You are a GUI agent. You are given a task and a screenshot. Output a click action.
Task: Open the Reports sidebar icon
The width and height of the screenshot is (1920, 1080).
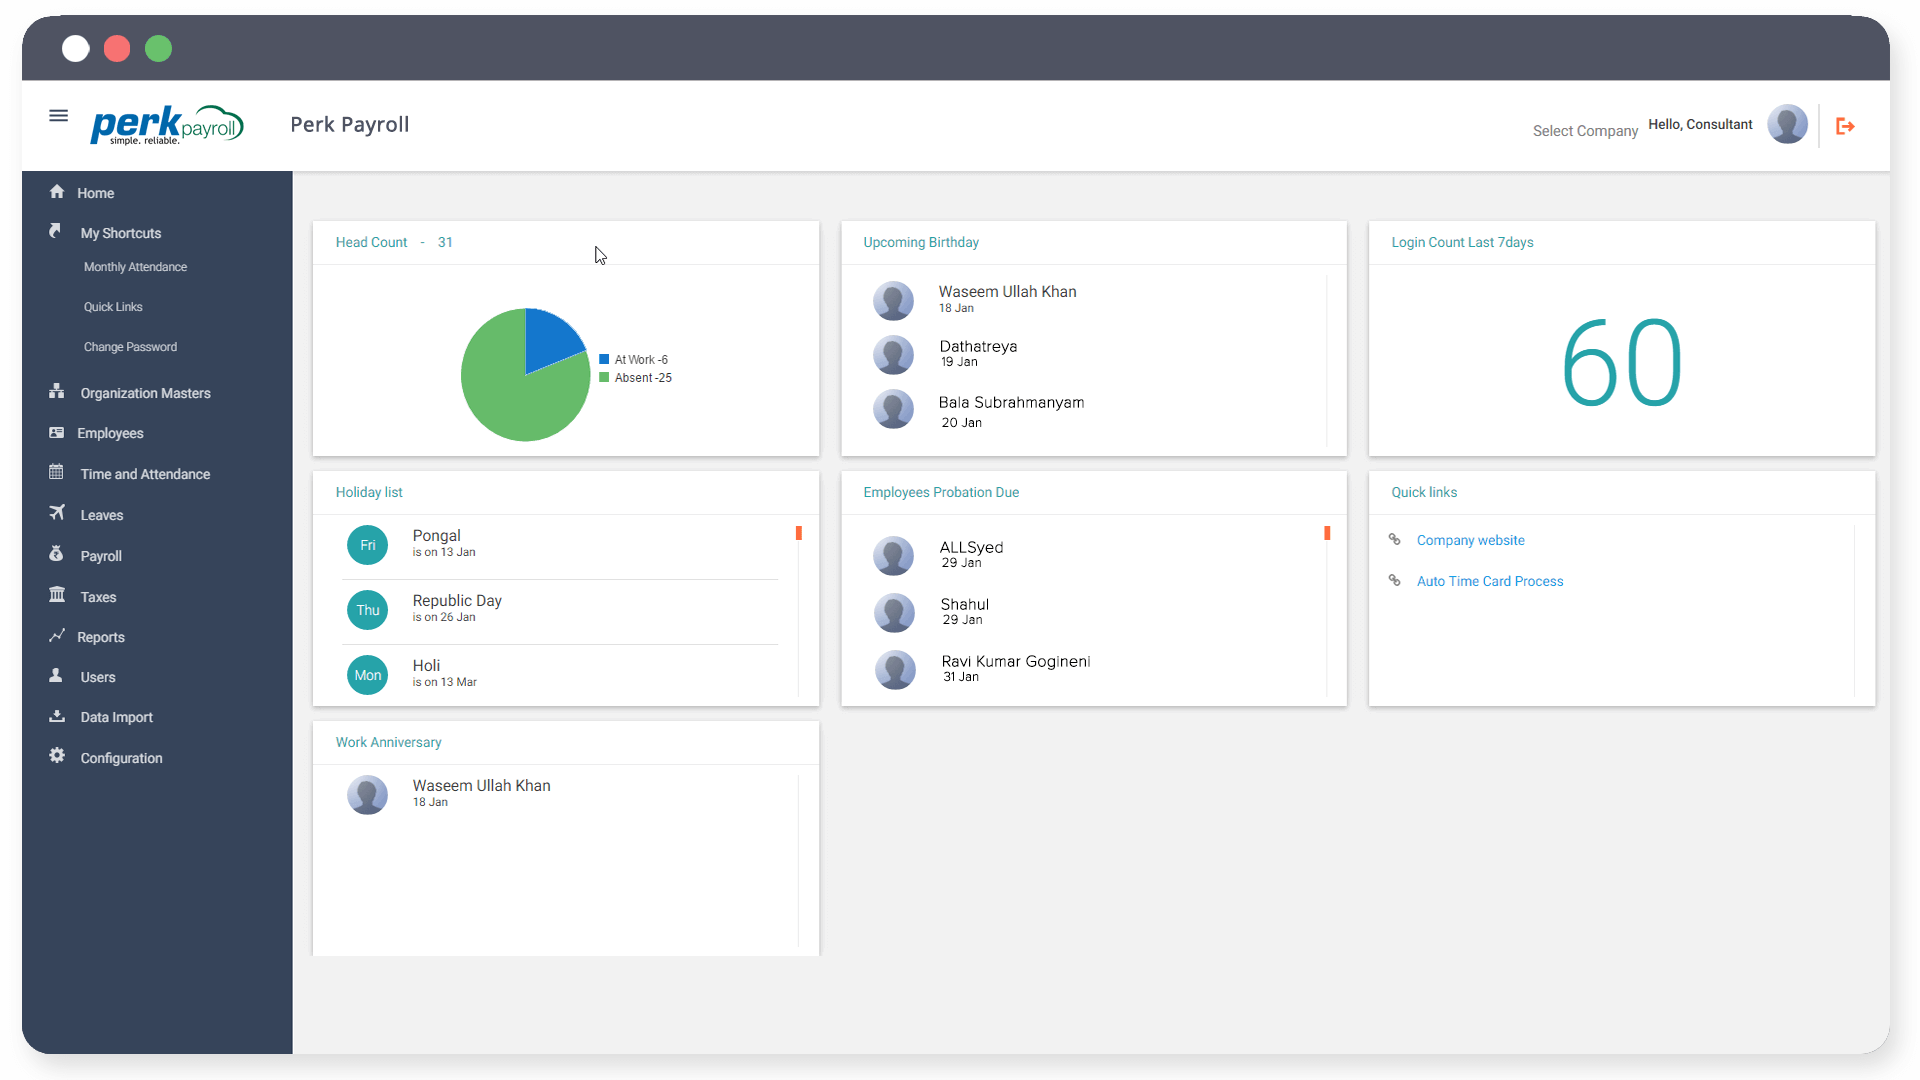tap(55, 636)
